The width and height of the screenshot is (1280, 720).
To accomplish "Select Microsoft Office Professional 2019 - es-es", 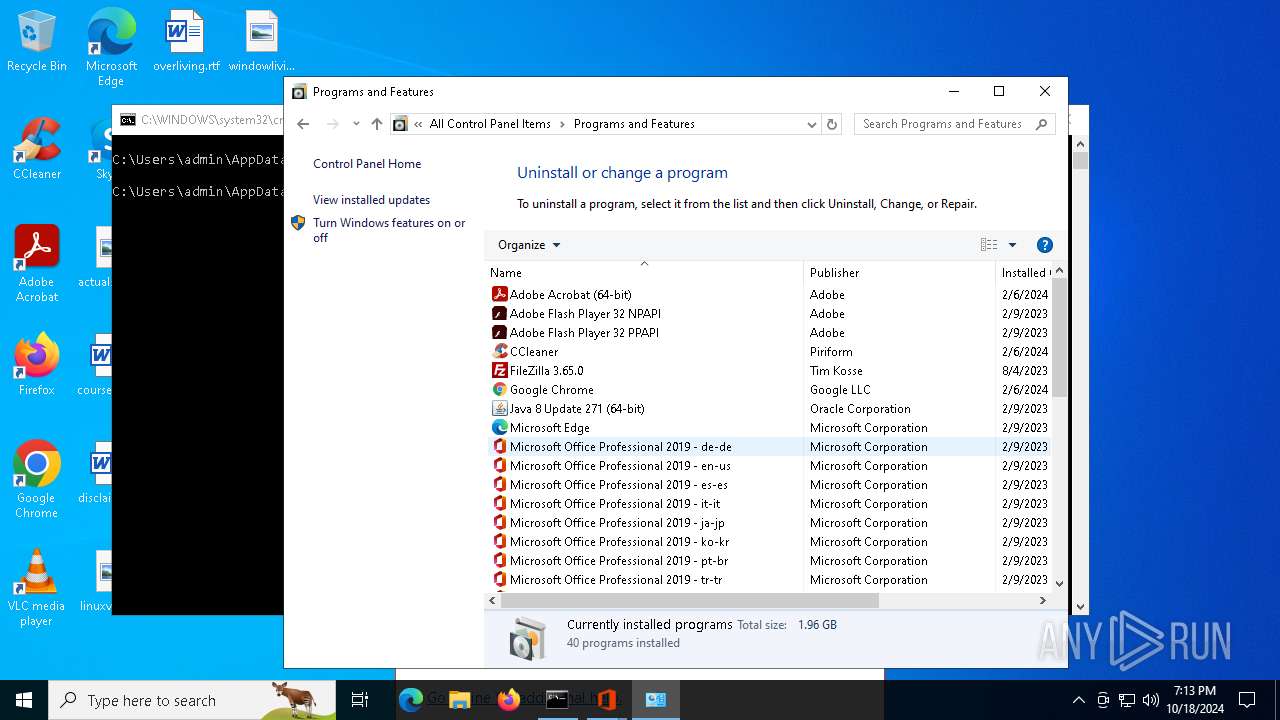I will point(770,484).
